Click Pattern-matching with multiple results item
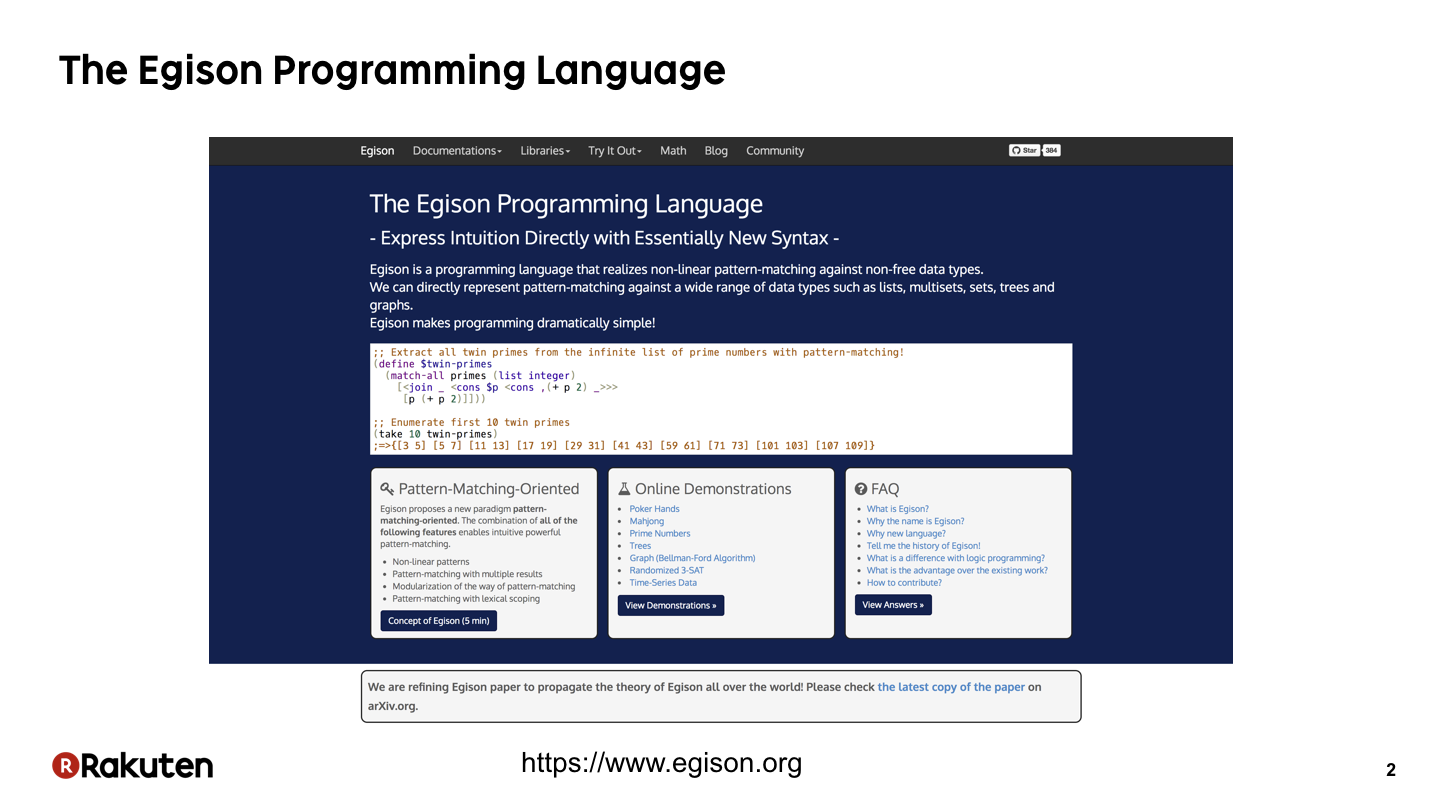 coord(467,574)
